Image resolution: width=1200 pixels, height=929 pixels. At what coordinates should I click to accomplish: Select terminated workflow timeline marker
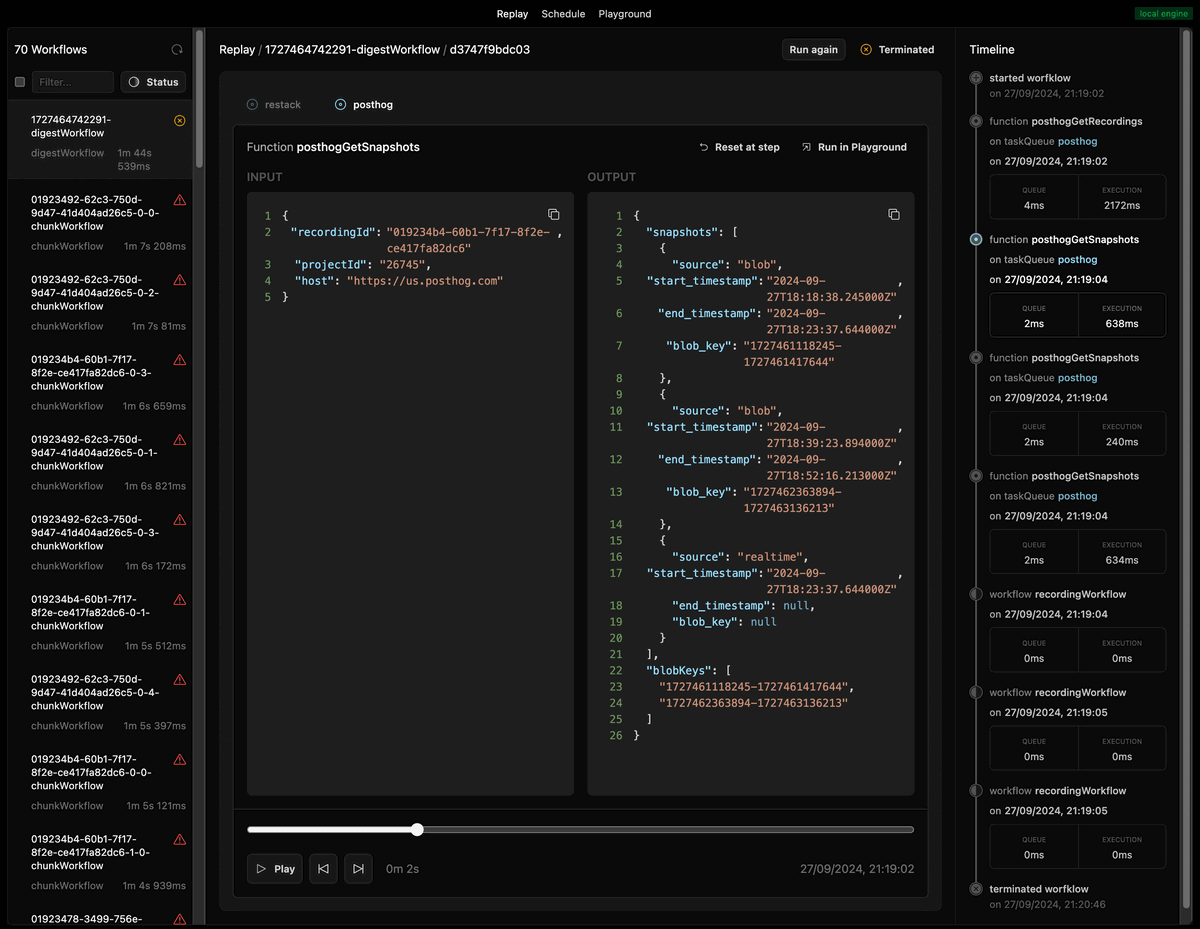976,888
